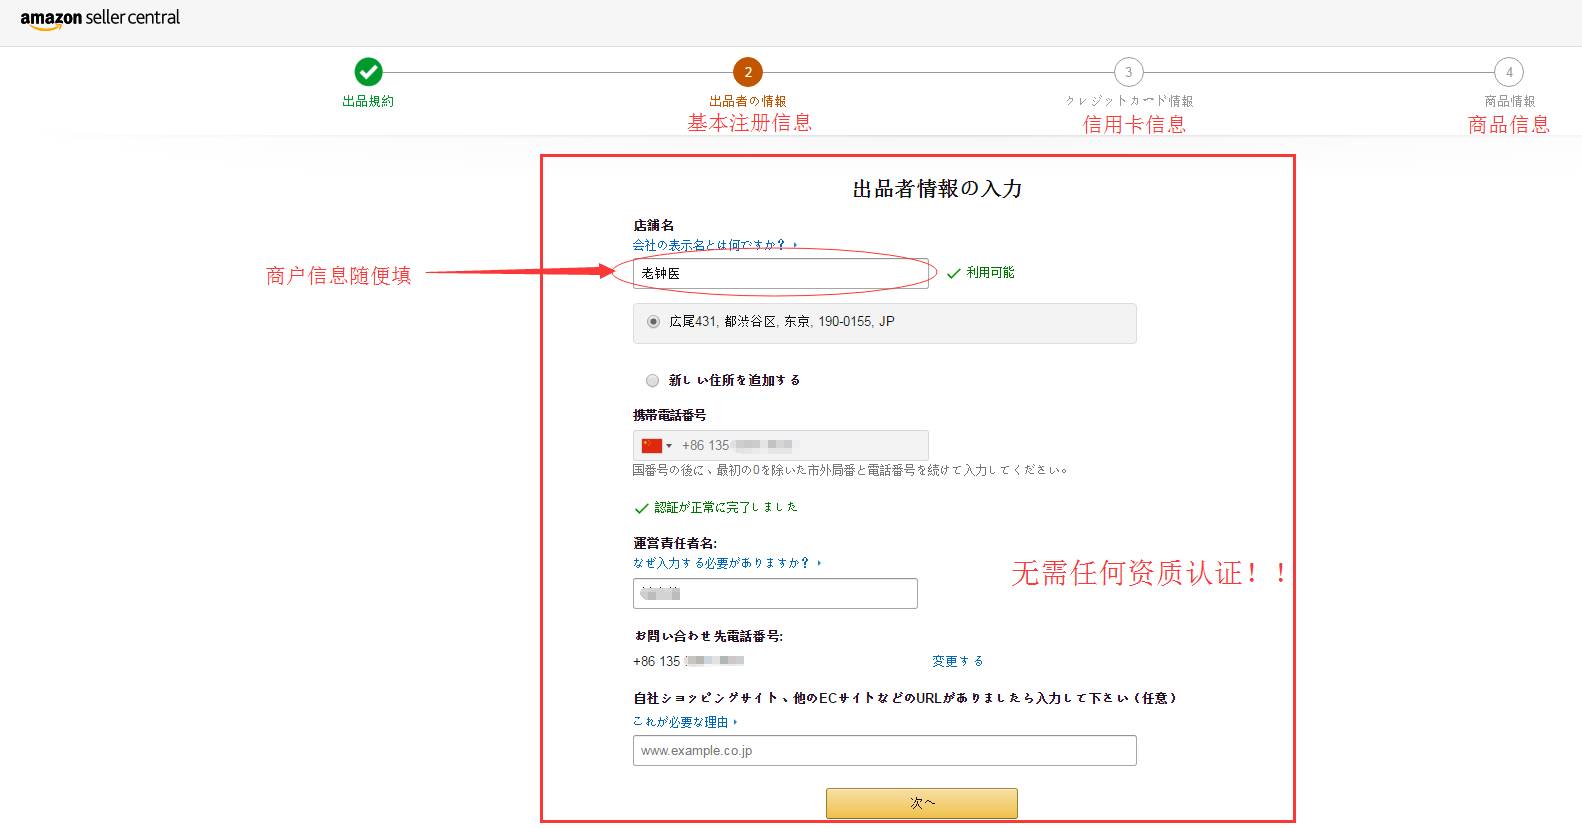Open the country code dropdown arrow
The image size is (1582, 828).
pyautogui.click(x=669, y=446)
